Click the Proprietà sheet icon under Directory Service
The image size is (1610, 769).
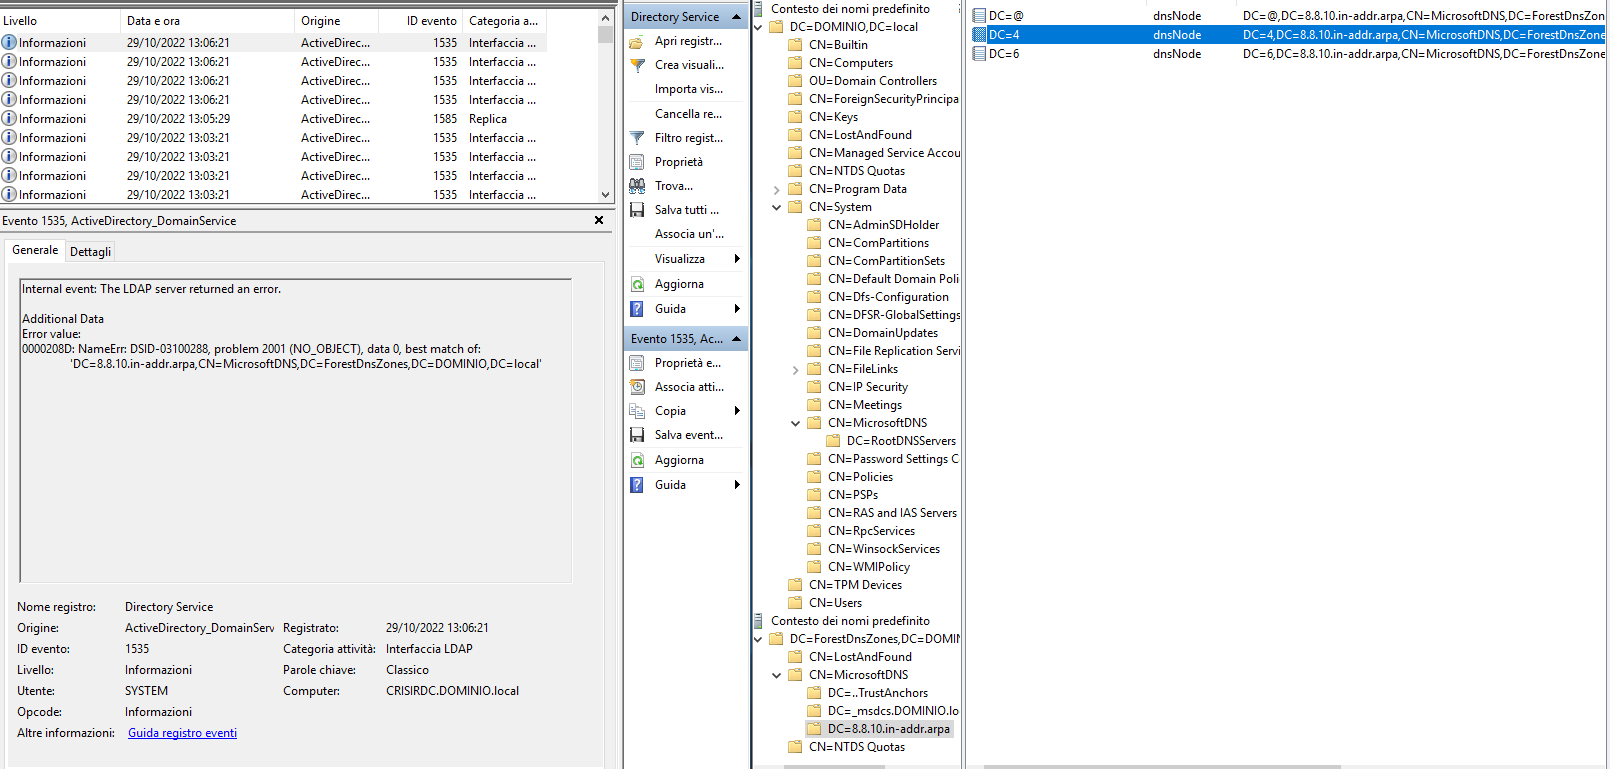(x=636, y=162)
